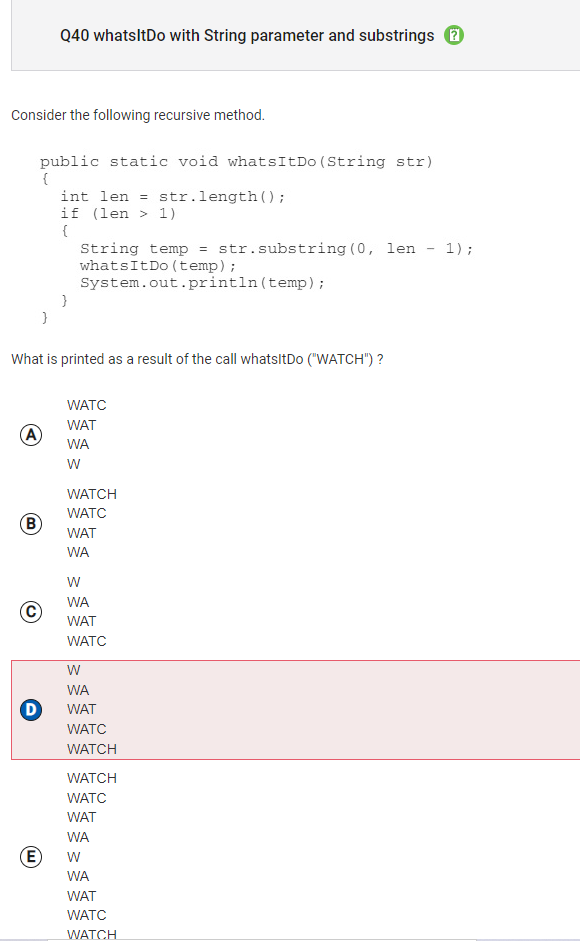Click the green help icon beside the Q40 title
This screenshot has width=580, height=941.
click(x=454, y=35)
